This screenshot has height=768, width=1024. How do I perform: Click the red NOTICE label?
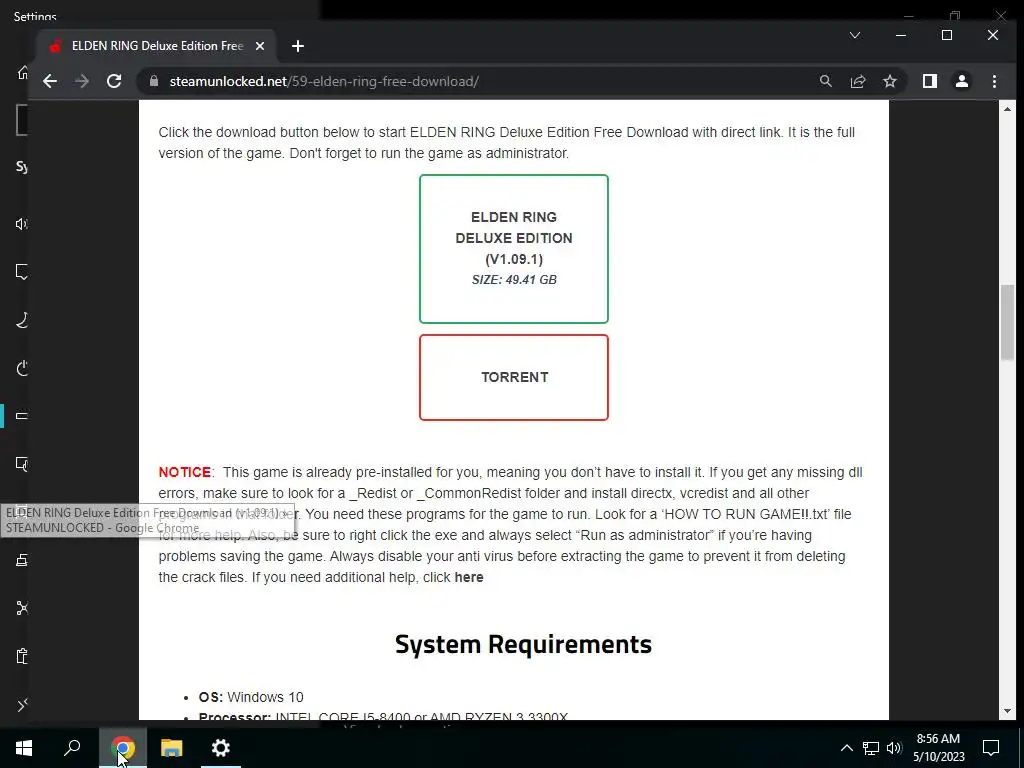click(185, 472)
